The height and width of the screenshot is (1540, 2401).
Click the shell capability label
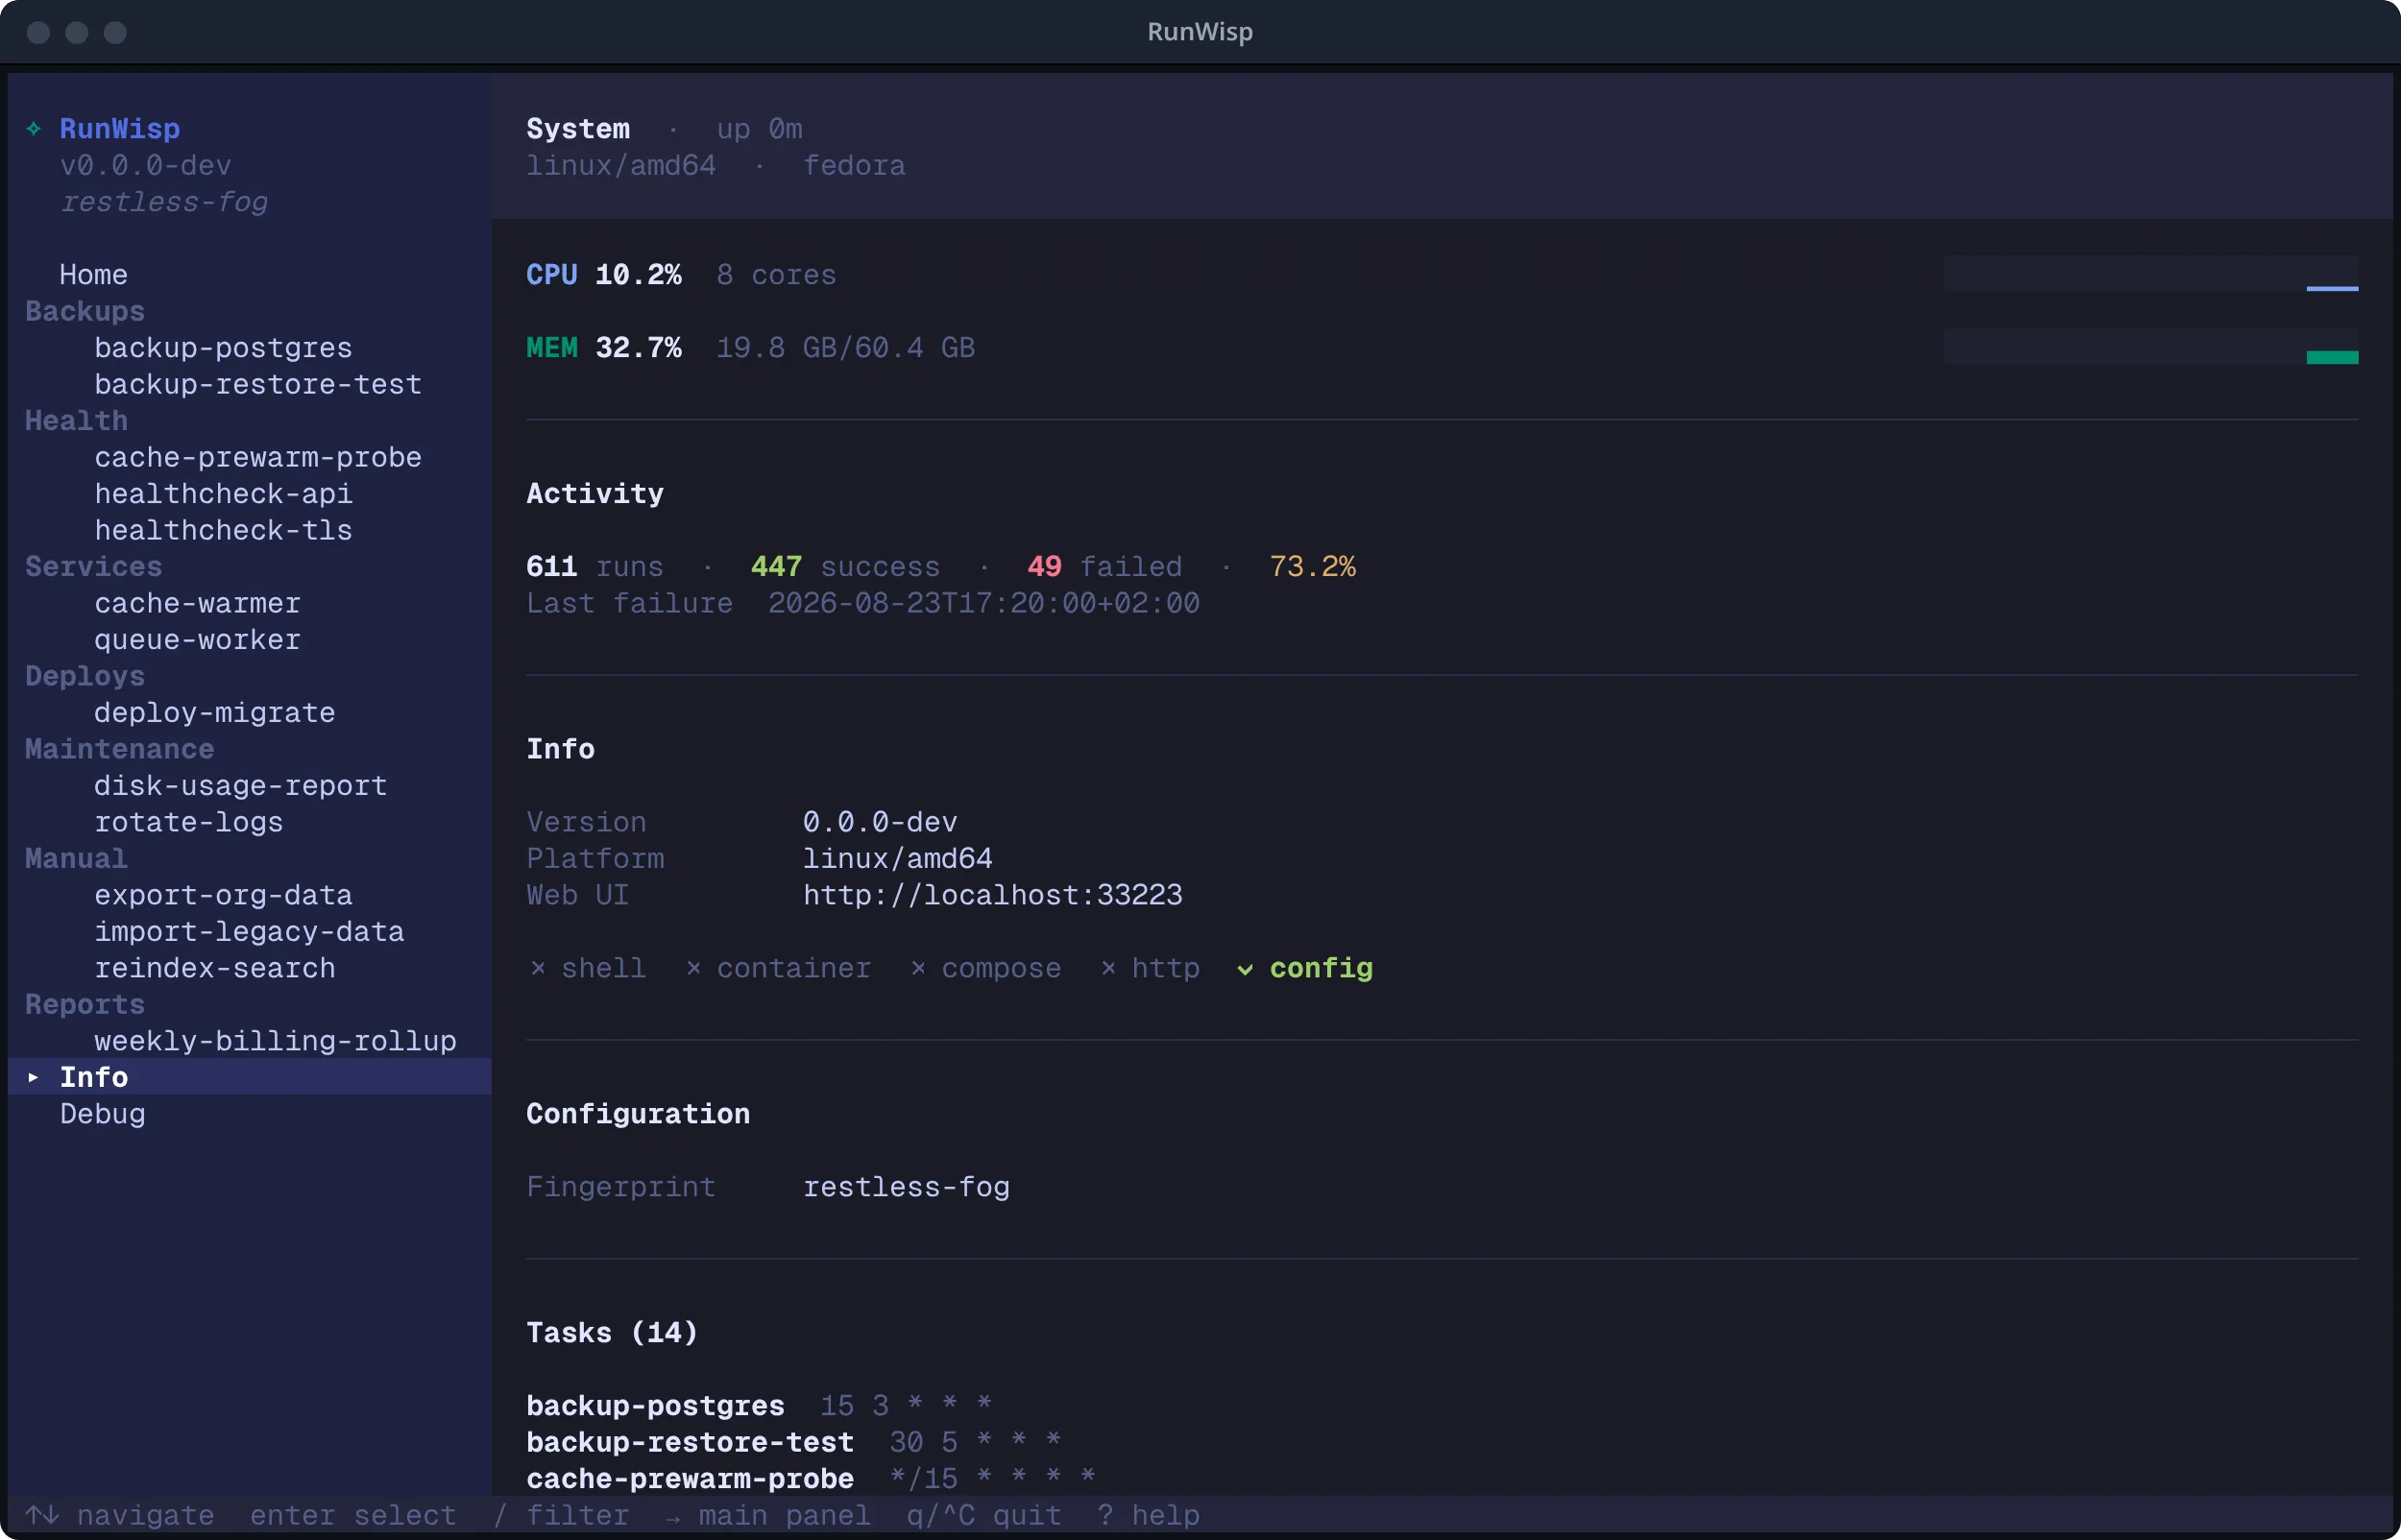[603, 968]
